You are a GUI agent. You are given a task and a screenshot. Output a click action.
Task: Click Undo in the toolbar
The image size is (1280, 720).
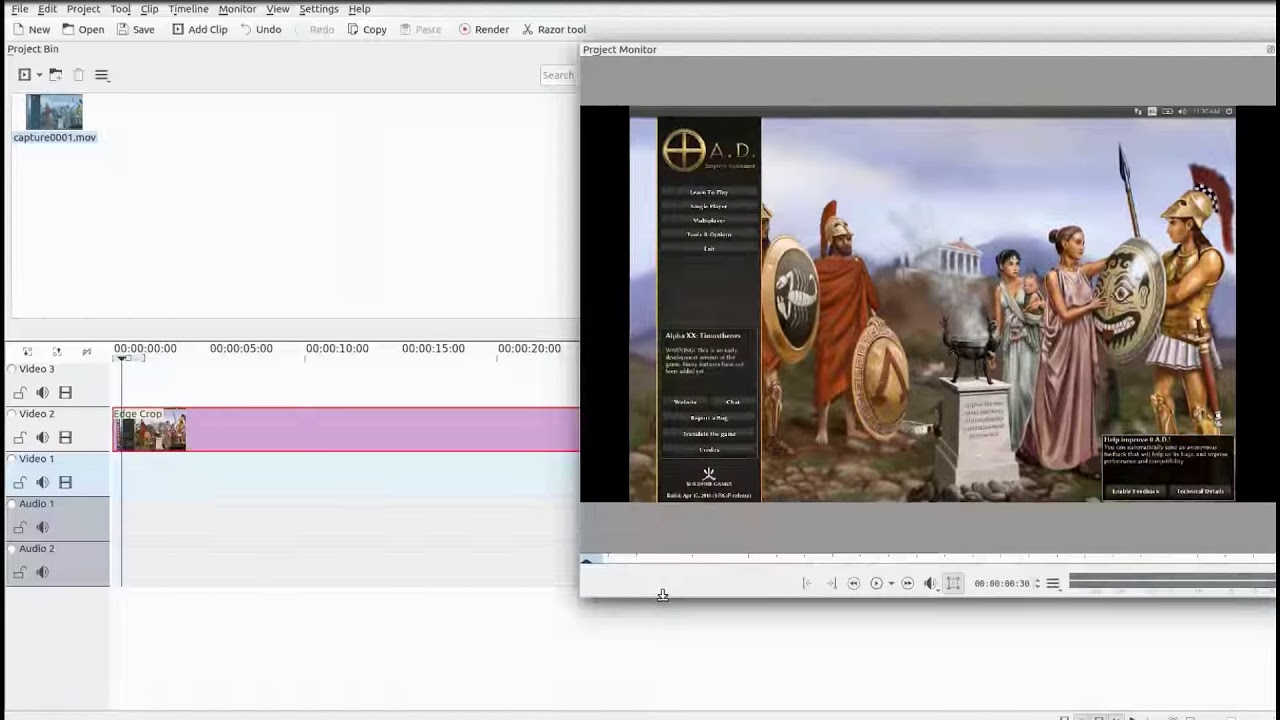pos(260,29)
